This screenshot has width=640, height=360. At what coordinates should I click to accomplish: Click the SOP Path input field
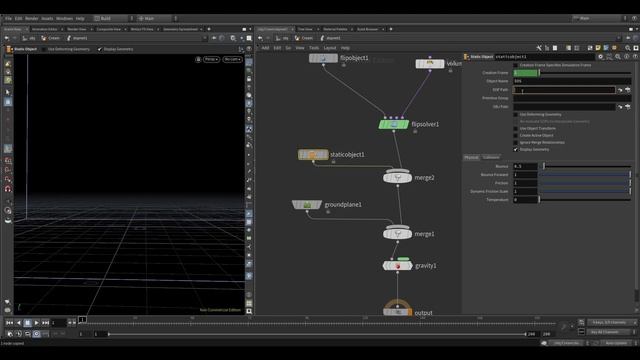click(x=564, y=90)
